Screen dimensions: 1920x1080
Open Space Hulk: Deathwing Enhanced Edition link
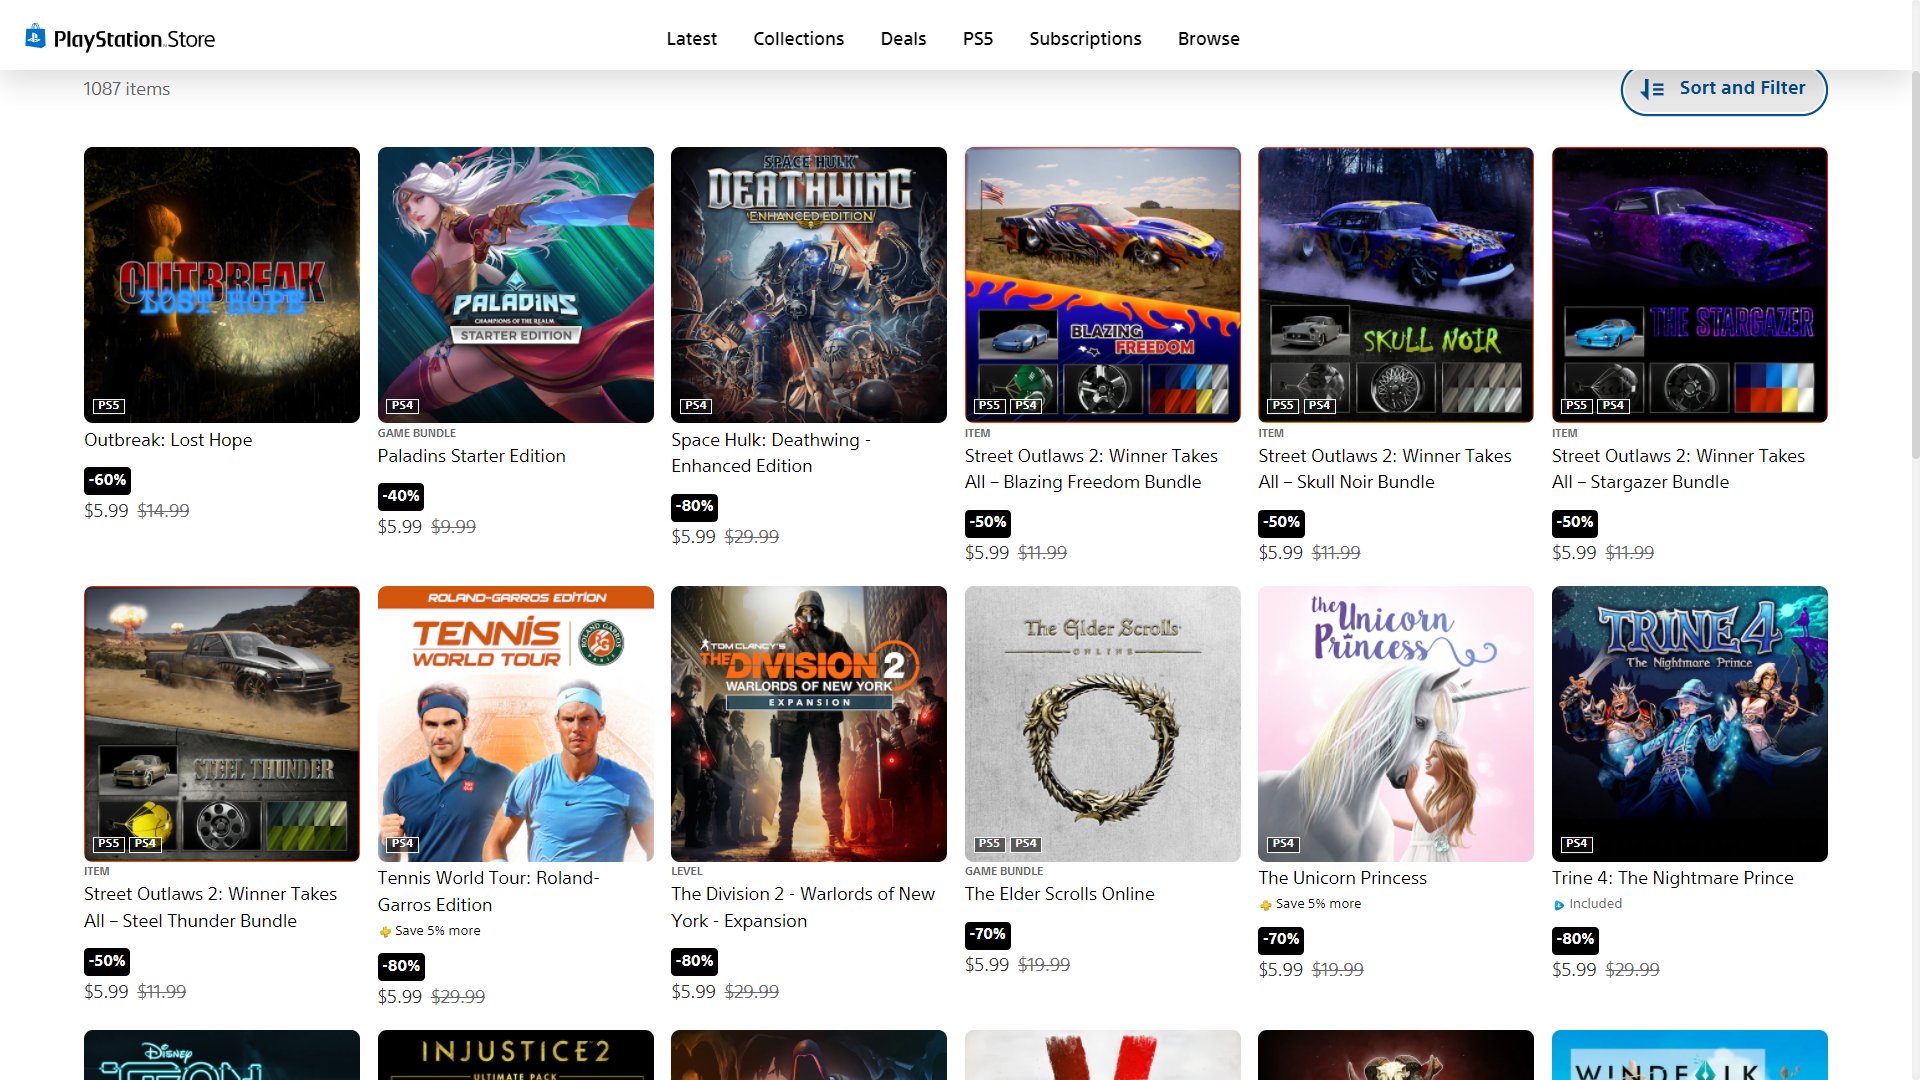(770, 453)
